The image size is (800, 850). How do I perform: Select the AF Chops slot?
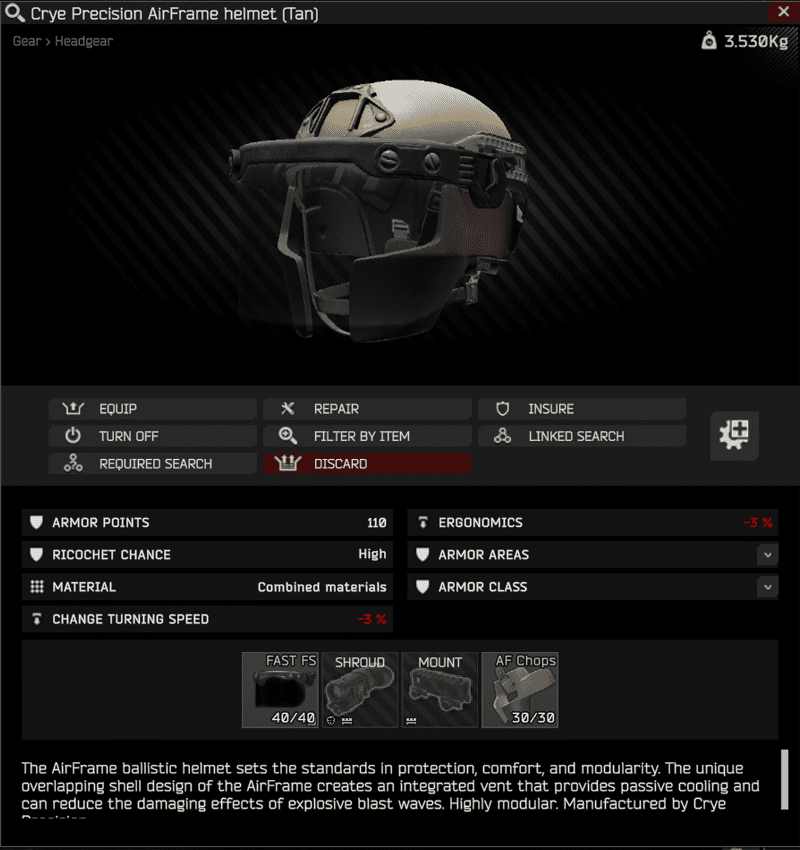pyautogui.click(x=520, y=690)
